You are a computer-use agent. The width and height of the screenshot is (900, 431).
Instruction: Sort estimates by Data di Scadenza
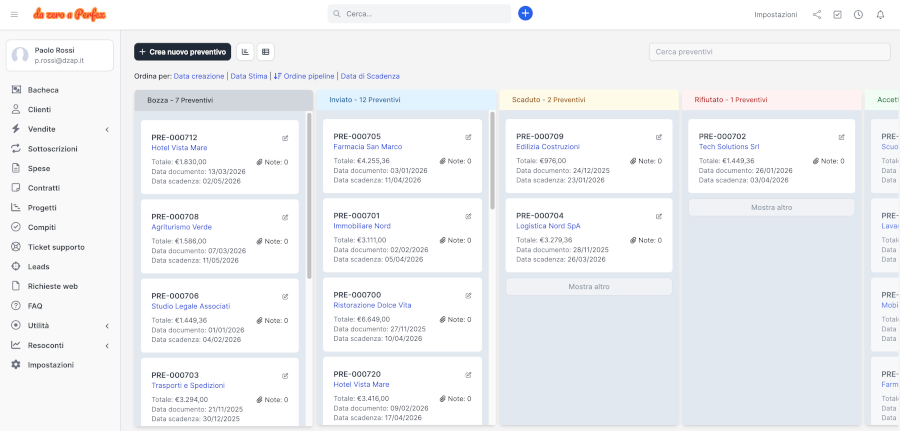(370, 76)
